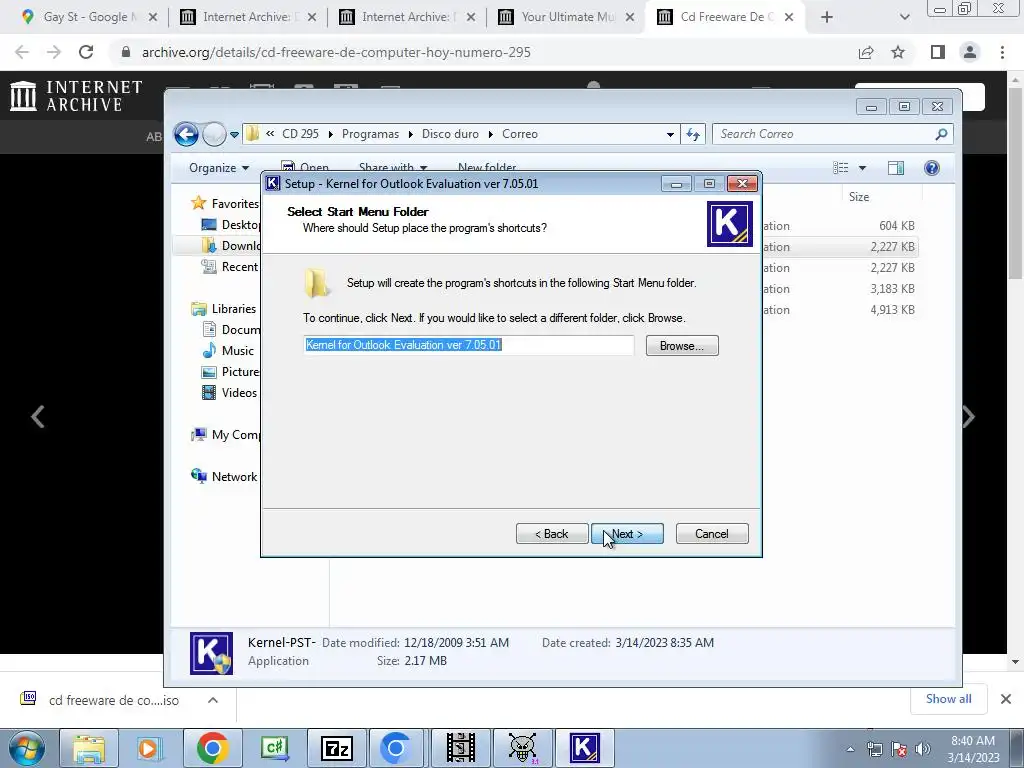The image size is (1024, 768).
Task: Click the Explorer refresh button
Action: click(x=693, y=135)
